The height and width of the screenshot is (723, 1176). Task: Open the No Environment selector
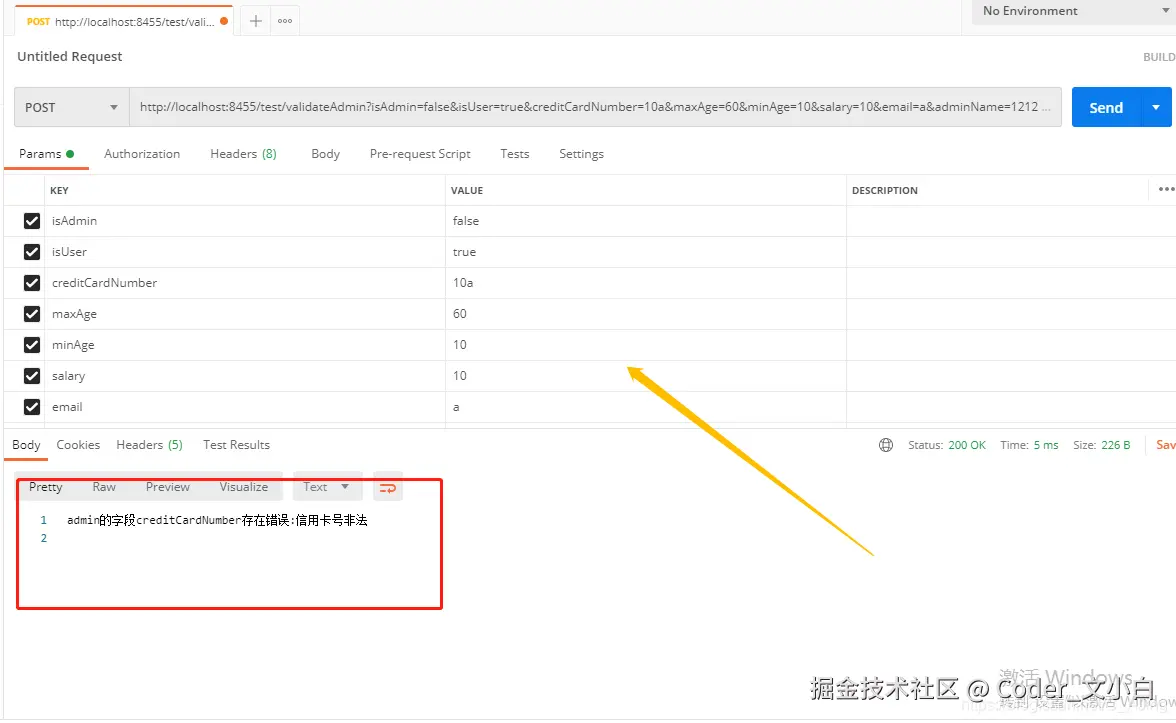[1074, 11]
